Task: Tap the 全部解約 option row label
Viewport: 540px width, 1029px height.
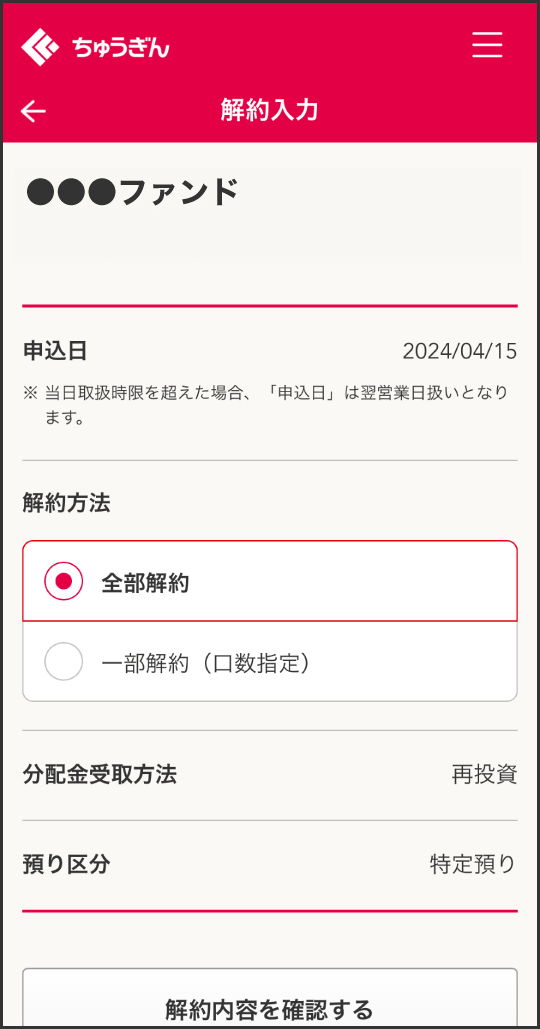Action: coord(146,583)
